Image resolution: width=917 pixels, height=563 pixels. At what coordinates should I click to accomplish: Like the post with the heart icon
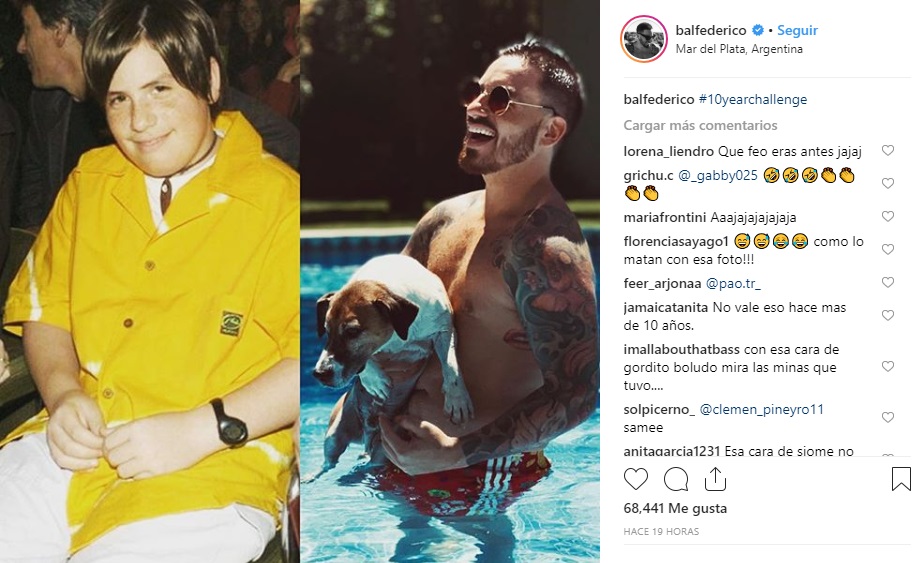pos(636,479)
